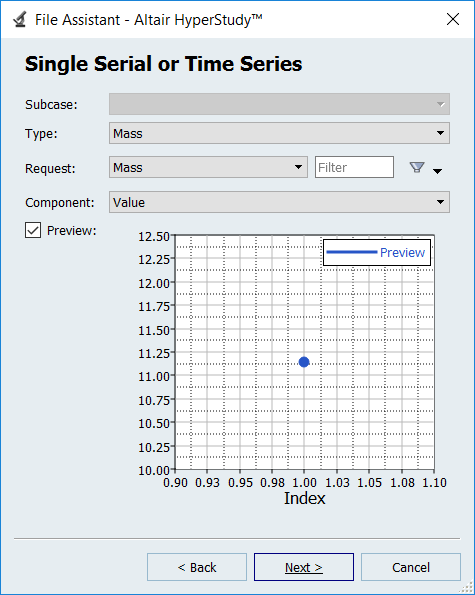Uncheck the Preview checkbox

pyautogui.click(x=33, y=230)
